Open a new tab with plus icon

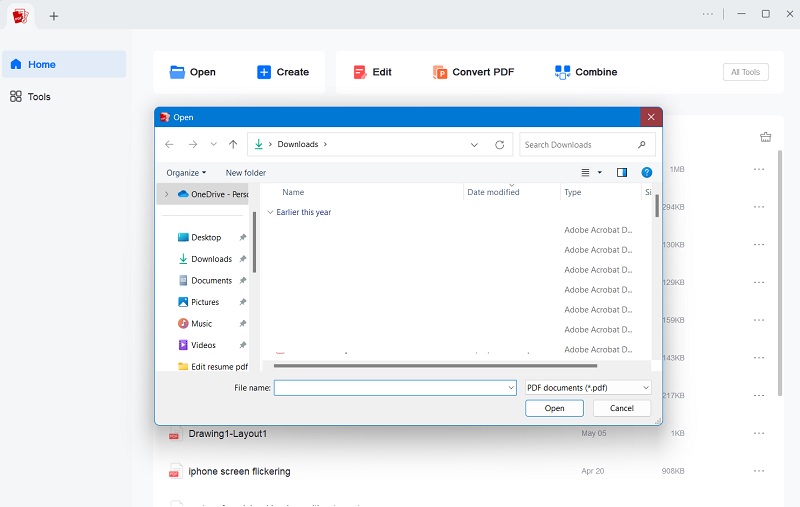point(54,16)
